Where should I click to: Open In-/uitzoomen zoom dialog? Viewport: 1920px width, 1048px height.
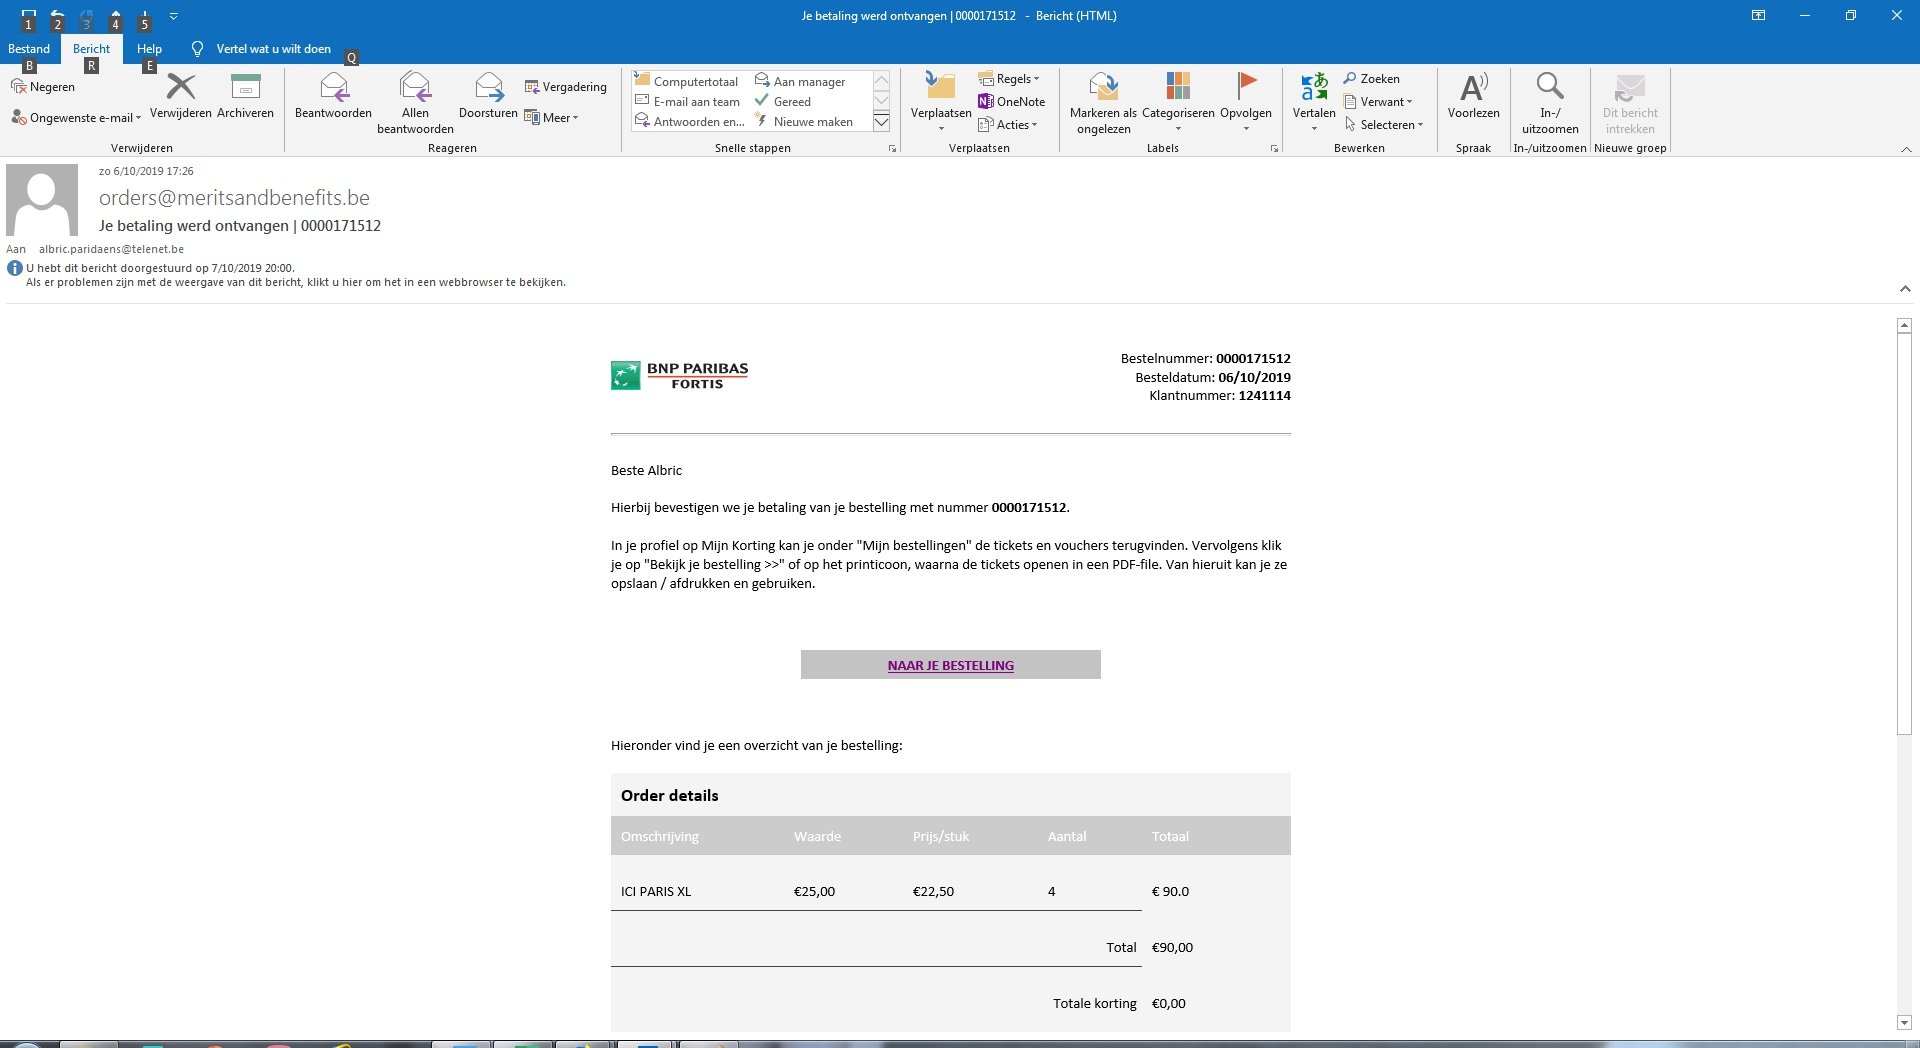pos(1550,103)
